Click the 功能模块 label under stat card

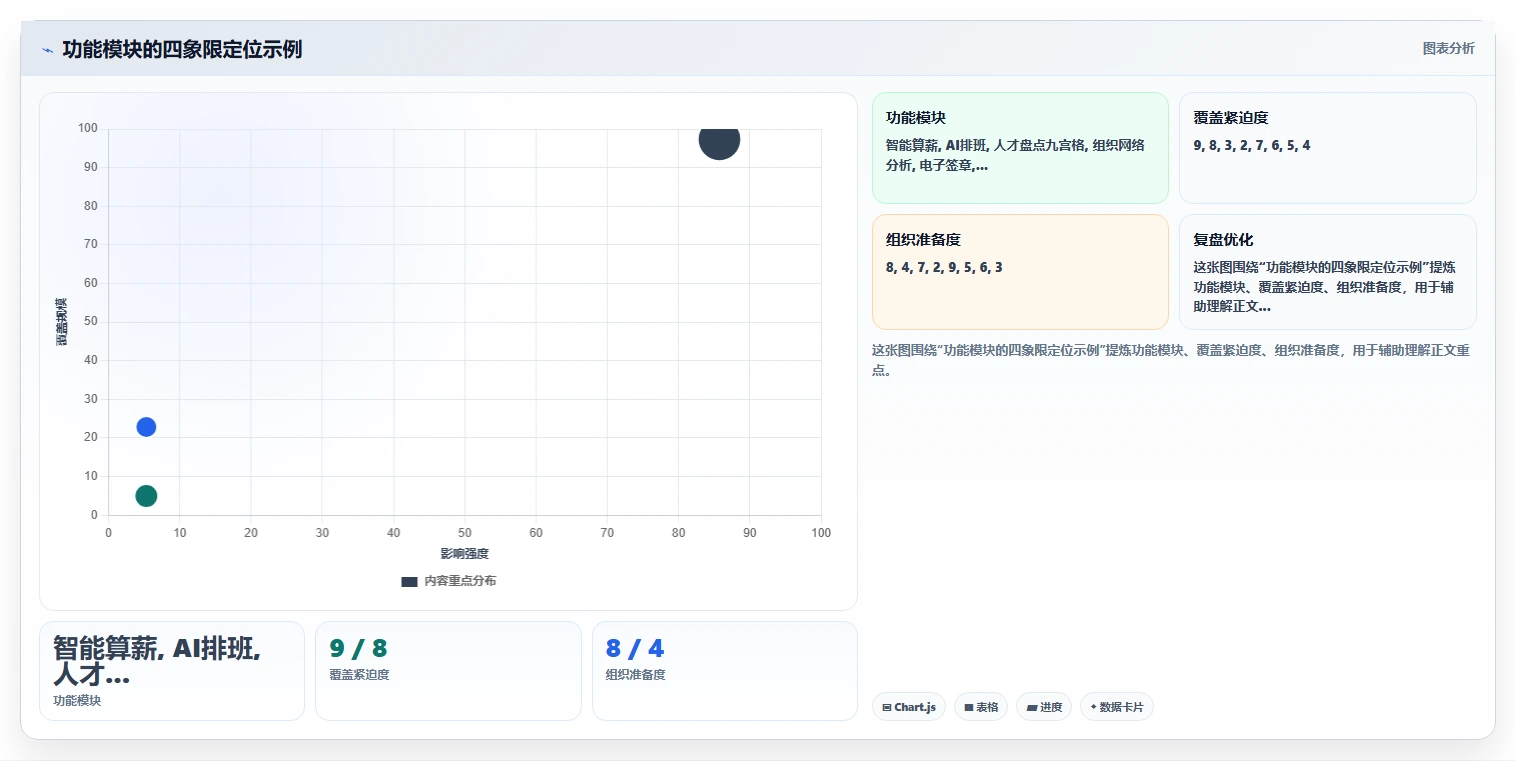coord(77,701)
